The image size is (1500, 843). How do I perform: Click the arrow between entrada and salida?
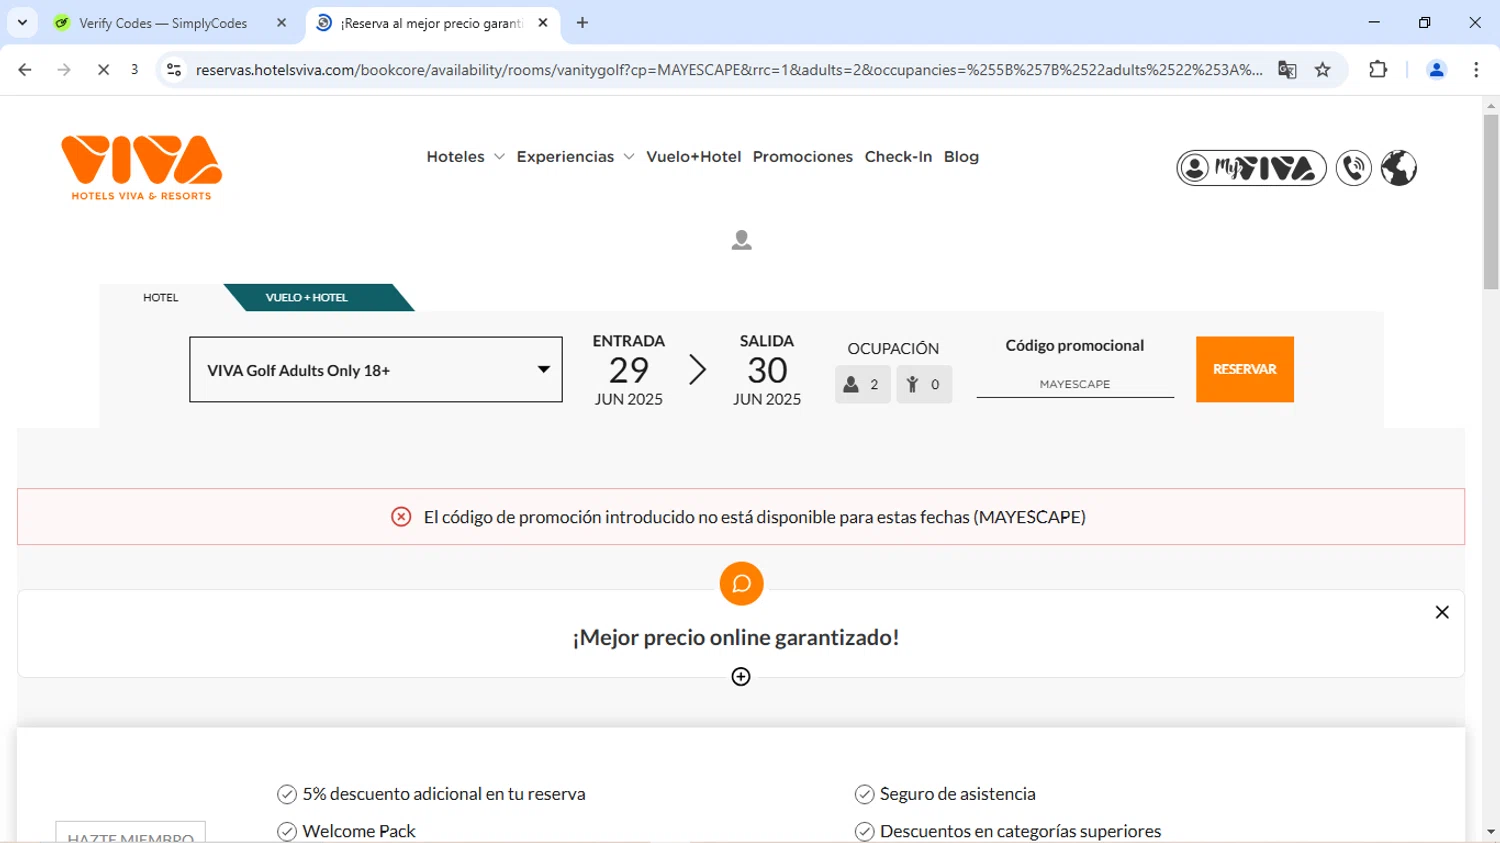tap(697, 370)
